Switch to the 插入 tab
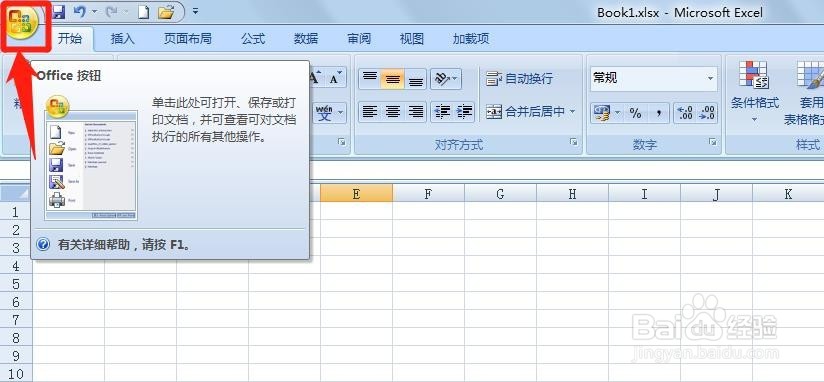 pyautogui.click(x=123, y=38)
